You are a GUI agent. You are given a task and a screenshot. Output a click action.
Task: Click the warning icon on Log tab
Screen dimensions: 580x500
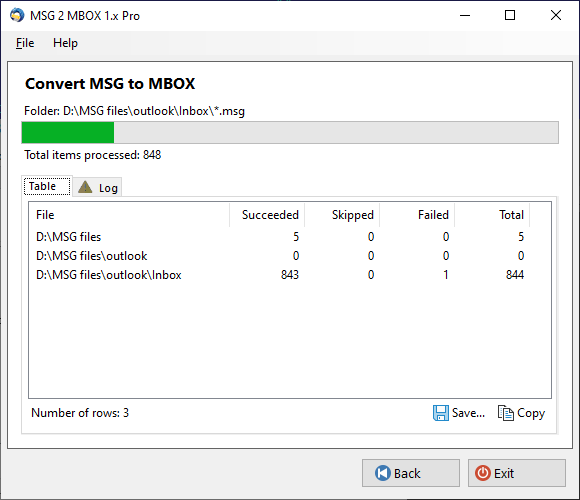[x=85, y=187]
